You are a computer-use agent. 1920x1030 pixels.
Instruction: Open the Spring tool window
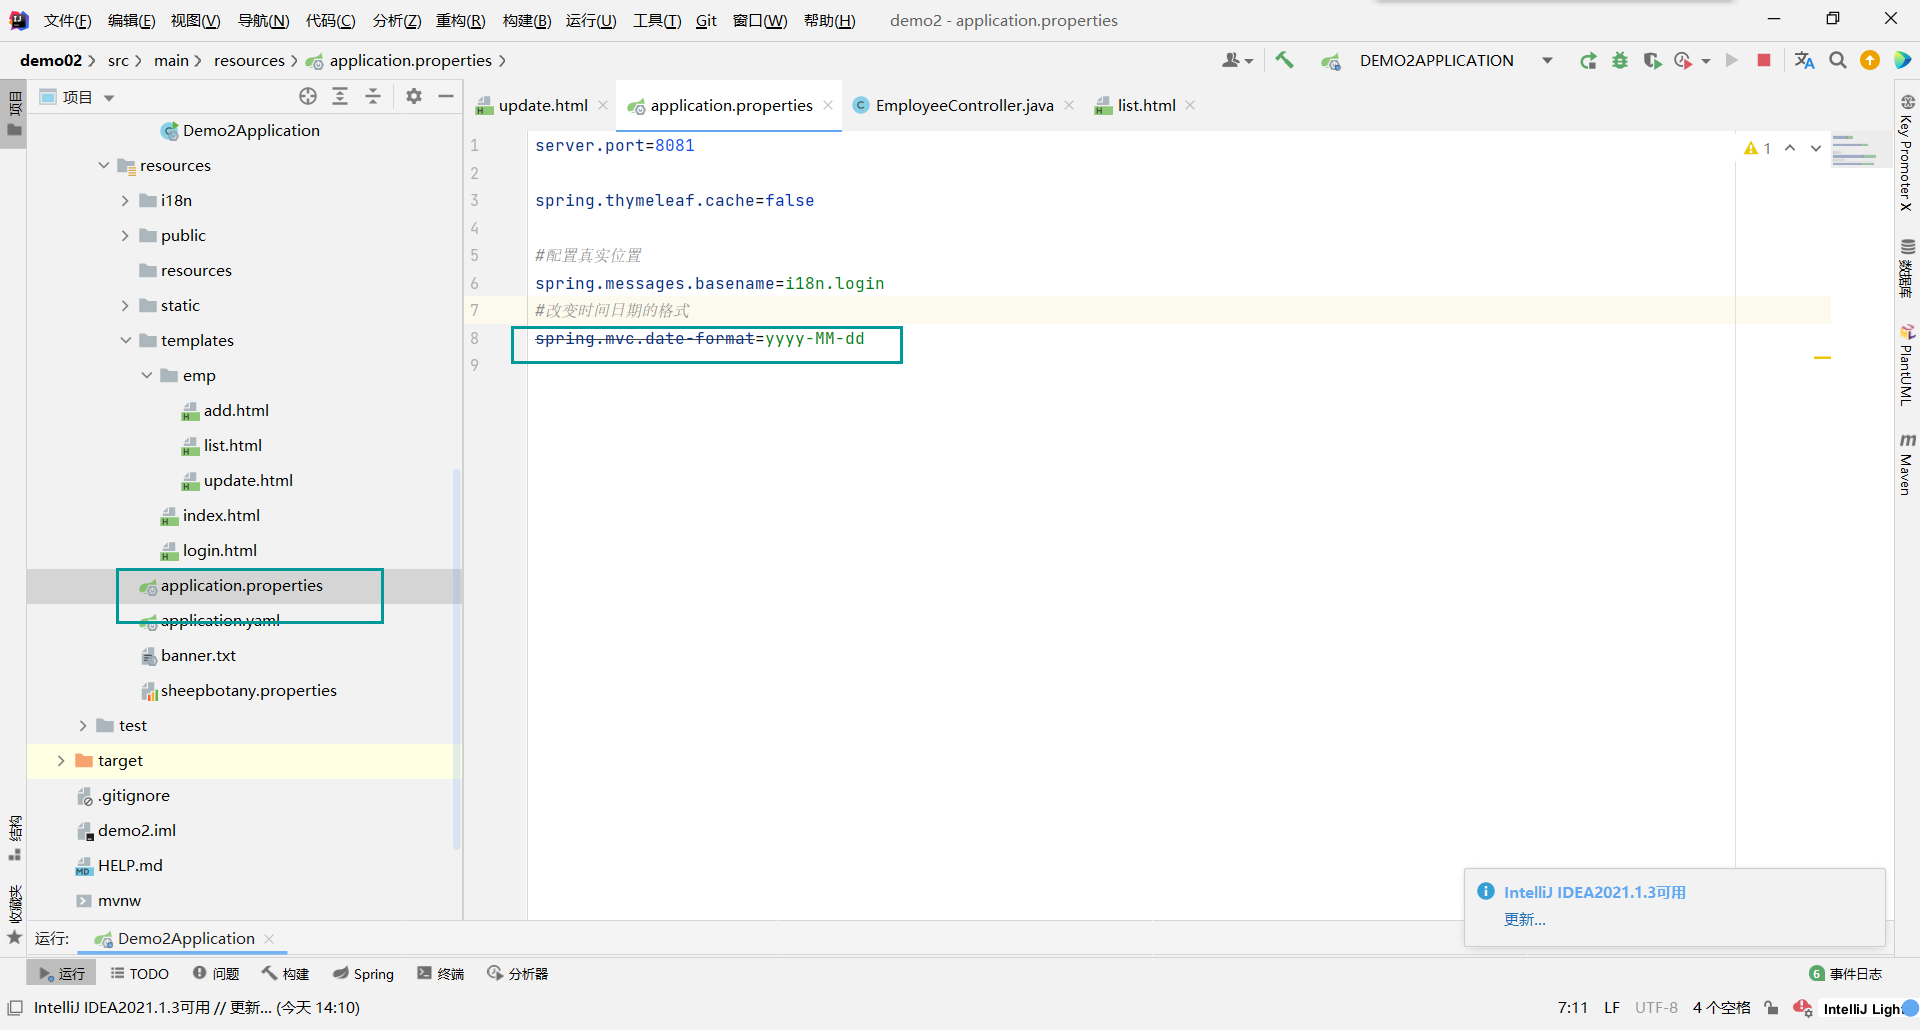click(x=364, y=973)
